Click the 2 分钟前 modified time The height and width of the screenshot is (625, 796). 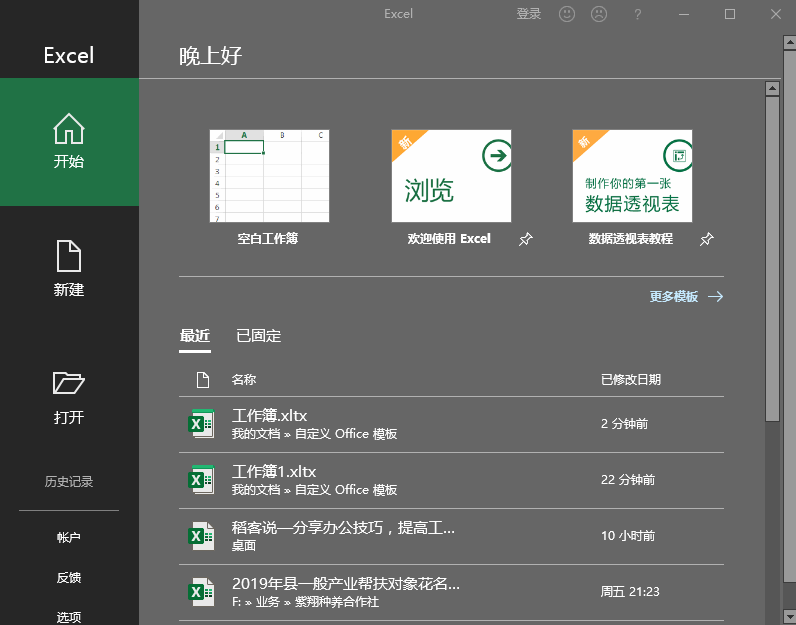(x=624, y=424)
